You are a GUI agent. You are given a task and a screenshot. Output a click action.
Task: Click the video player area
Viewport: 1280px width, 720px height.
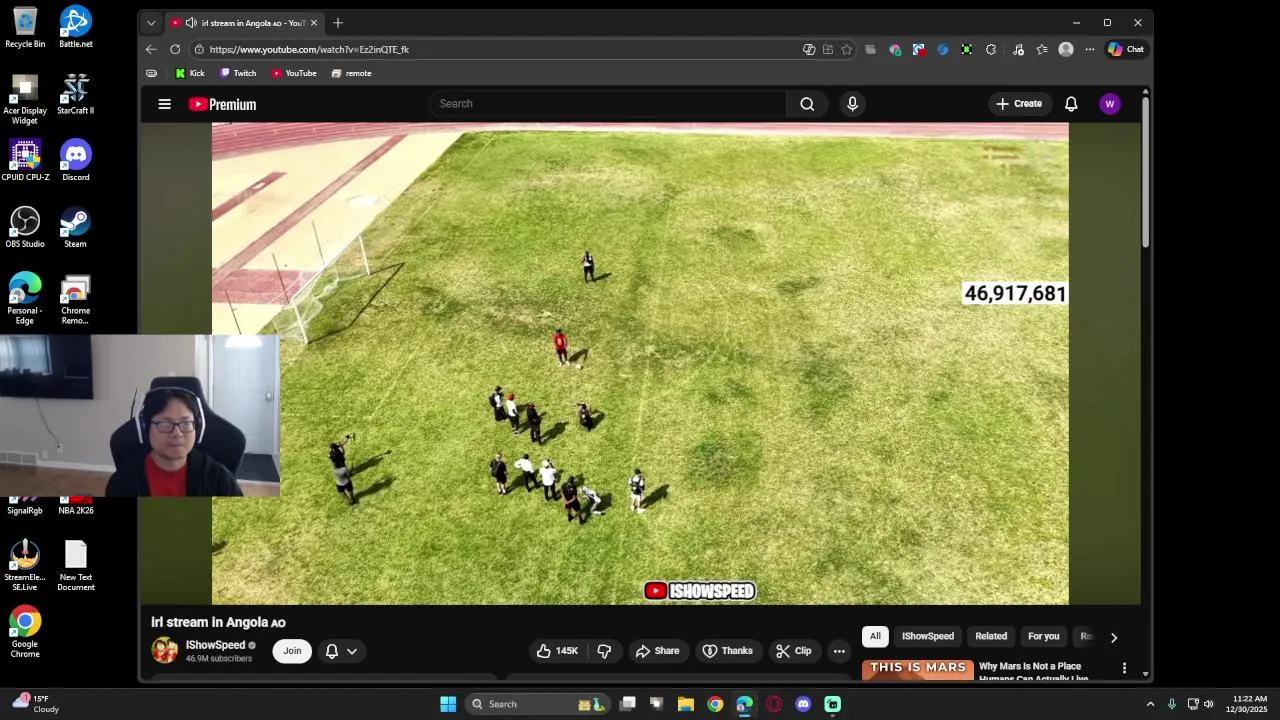coord(640,364)
